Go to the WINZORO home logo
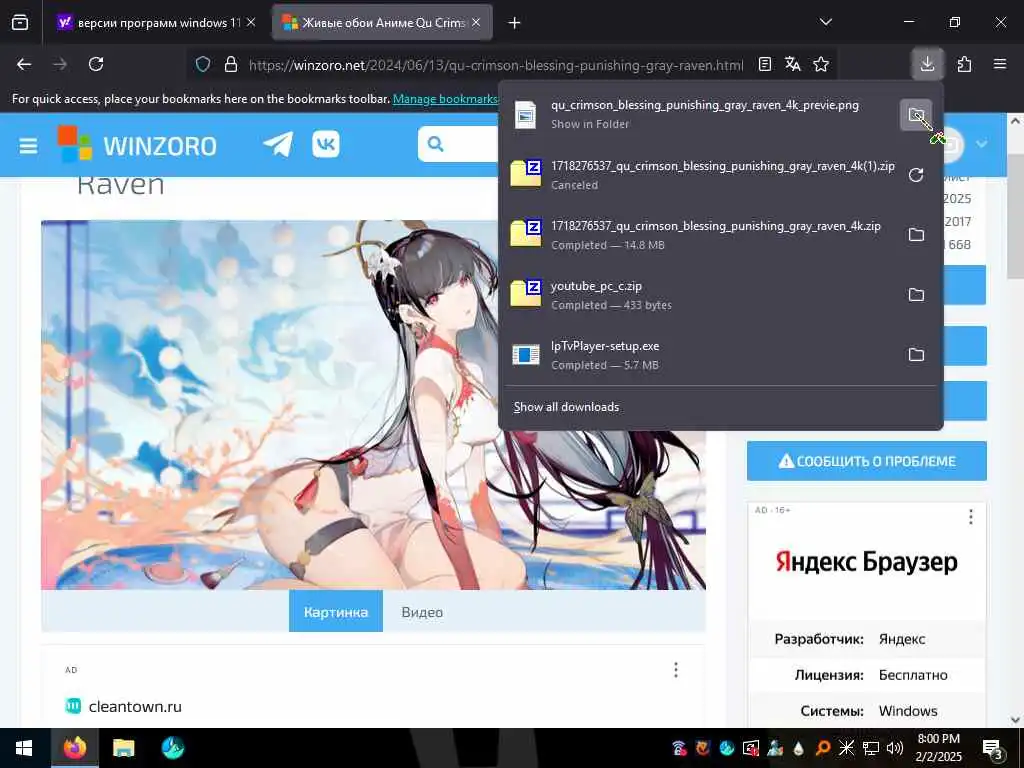Viewport: 1024px width, 768px height. point(137,144)
